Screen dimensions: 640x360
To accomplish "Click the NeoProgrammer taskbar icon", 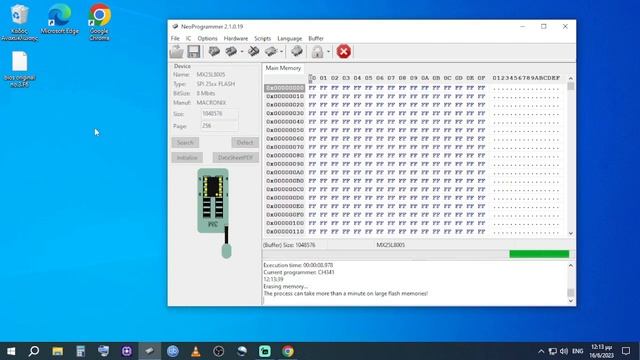I will pos(150,351).
